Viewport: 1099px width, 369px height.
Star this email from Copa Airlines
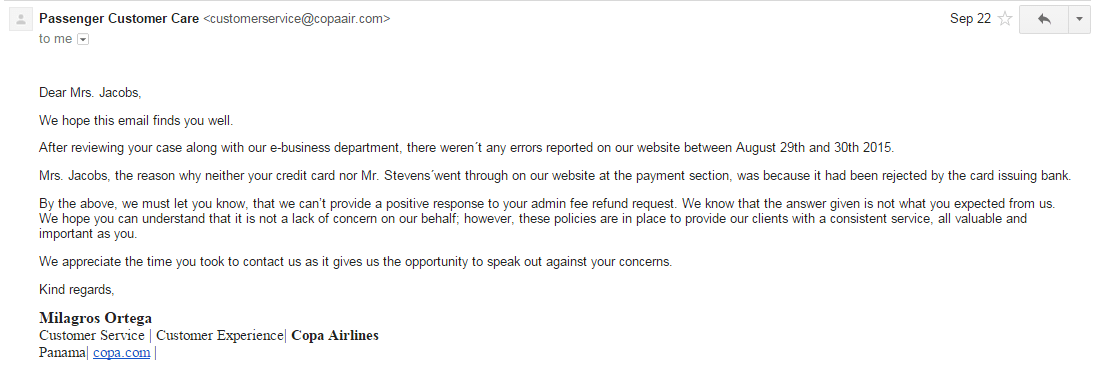coord(1005,19)
